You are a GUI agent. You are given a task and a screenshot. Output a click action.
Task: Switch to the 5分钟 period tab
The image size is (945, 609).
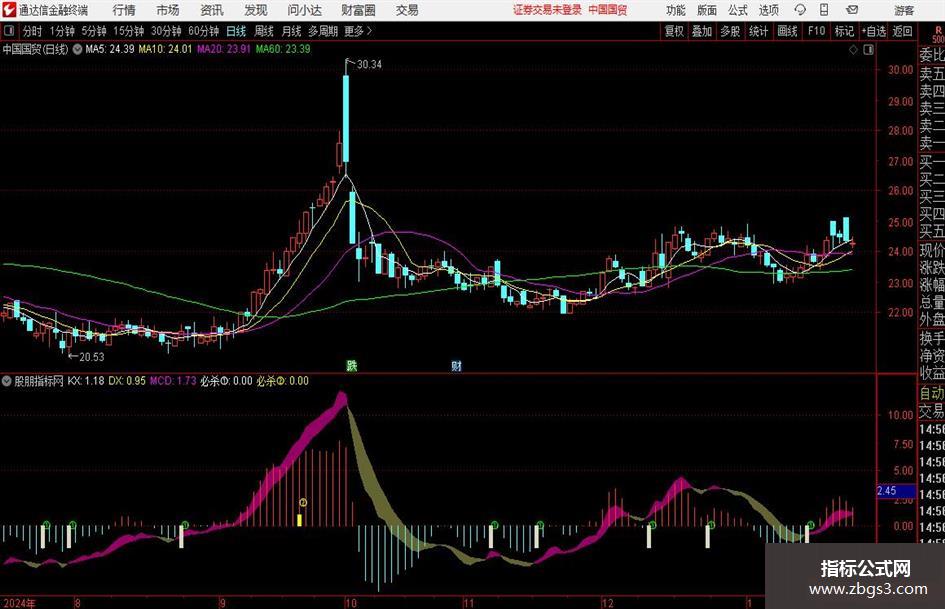93,31
